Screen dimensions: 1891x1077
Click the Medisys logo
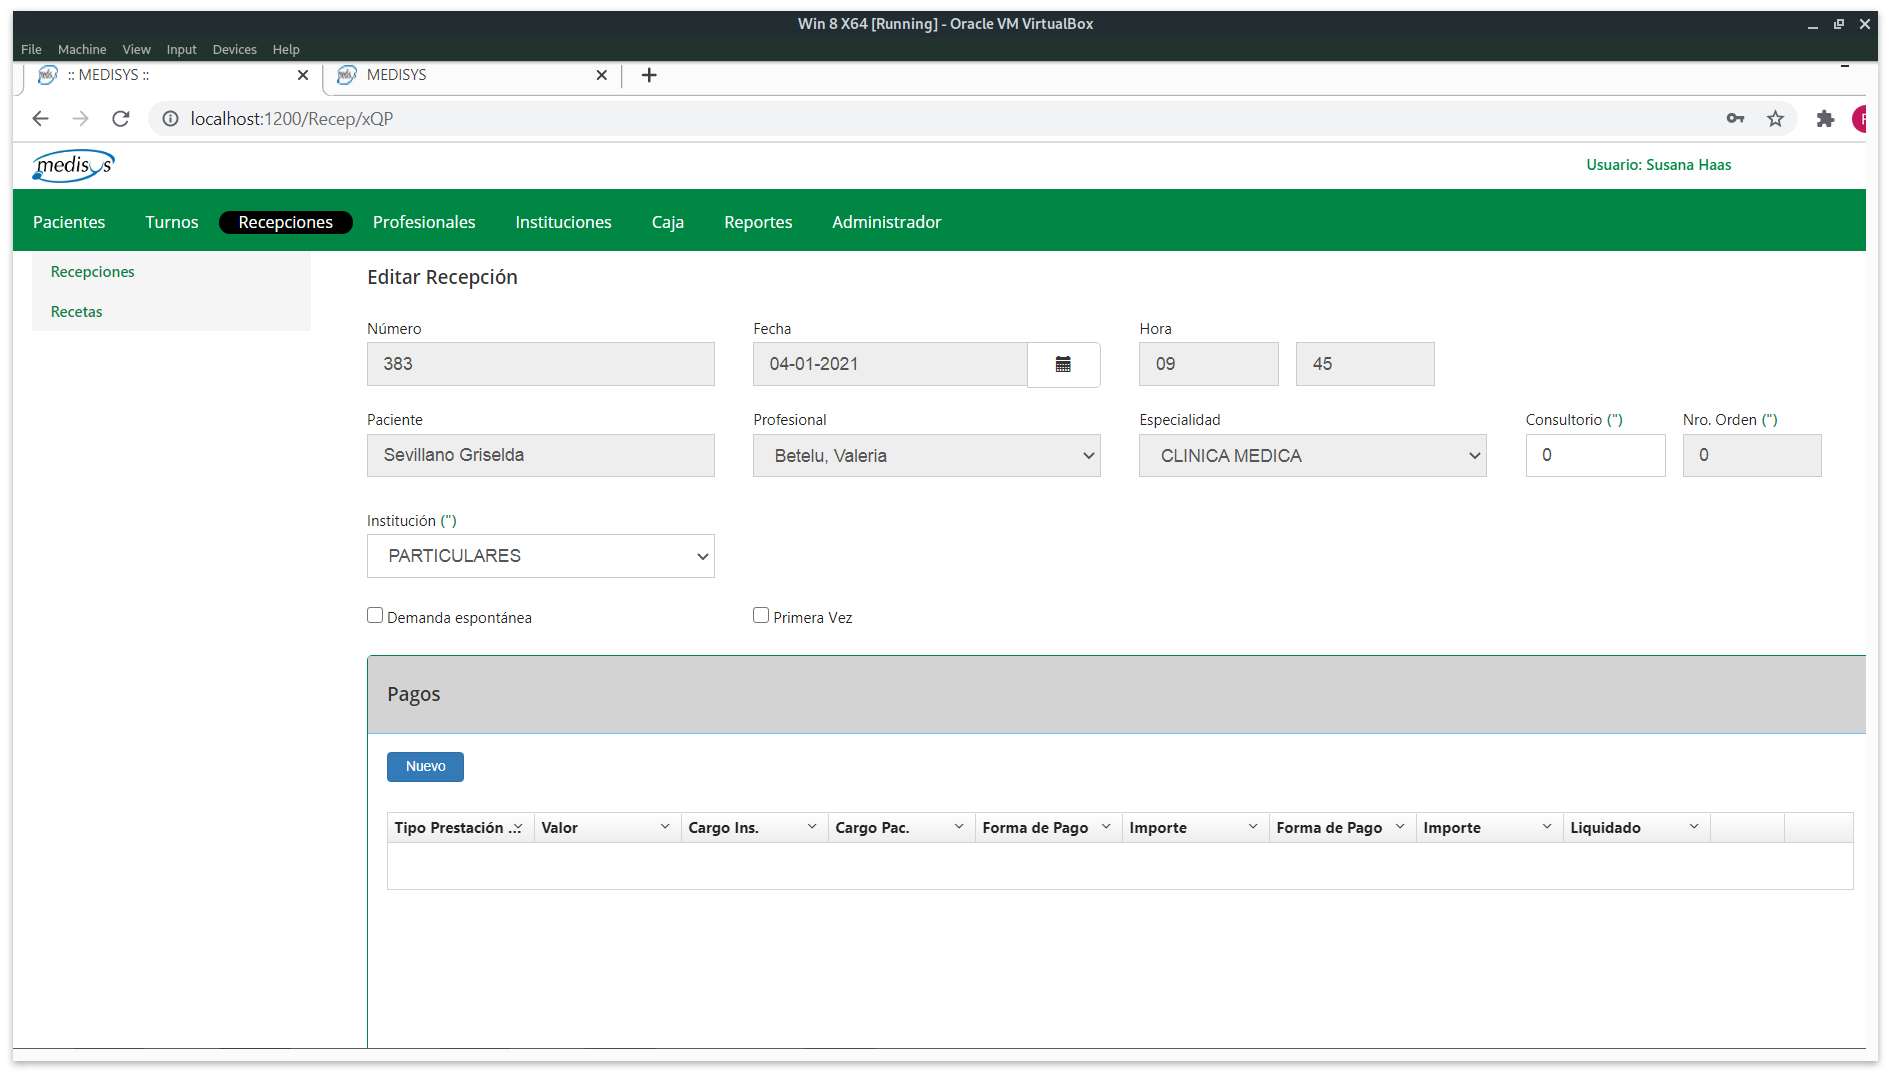click(x=73, y=165)
